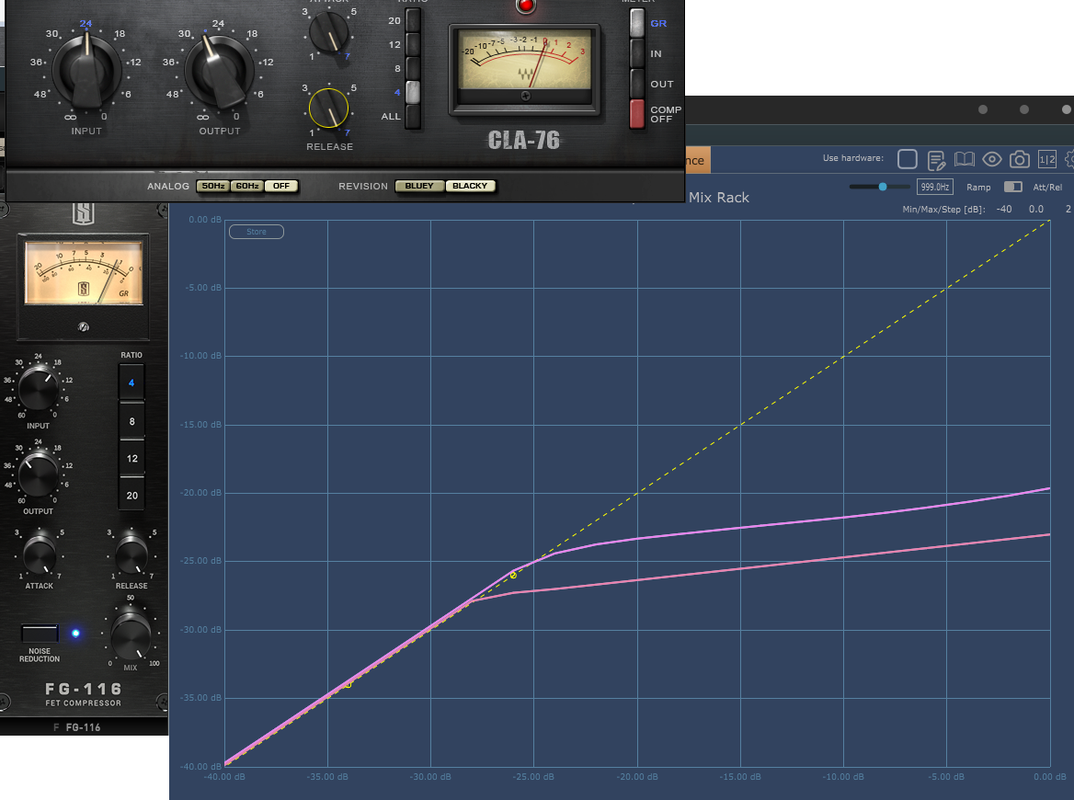Click FG-116 OUTPUT knob
The width and height of the screenshot is (1074, 800).
tap(38, 475)
